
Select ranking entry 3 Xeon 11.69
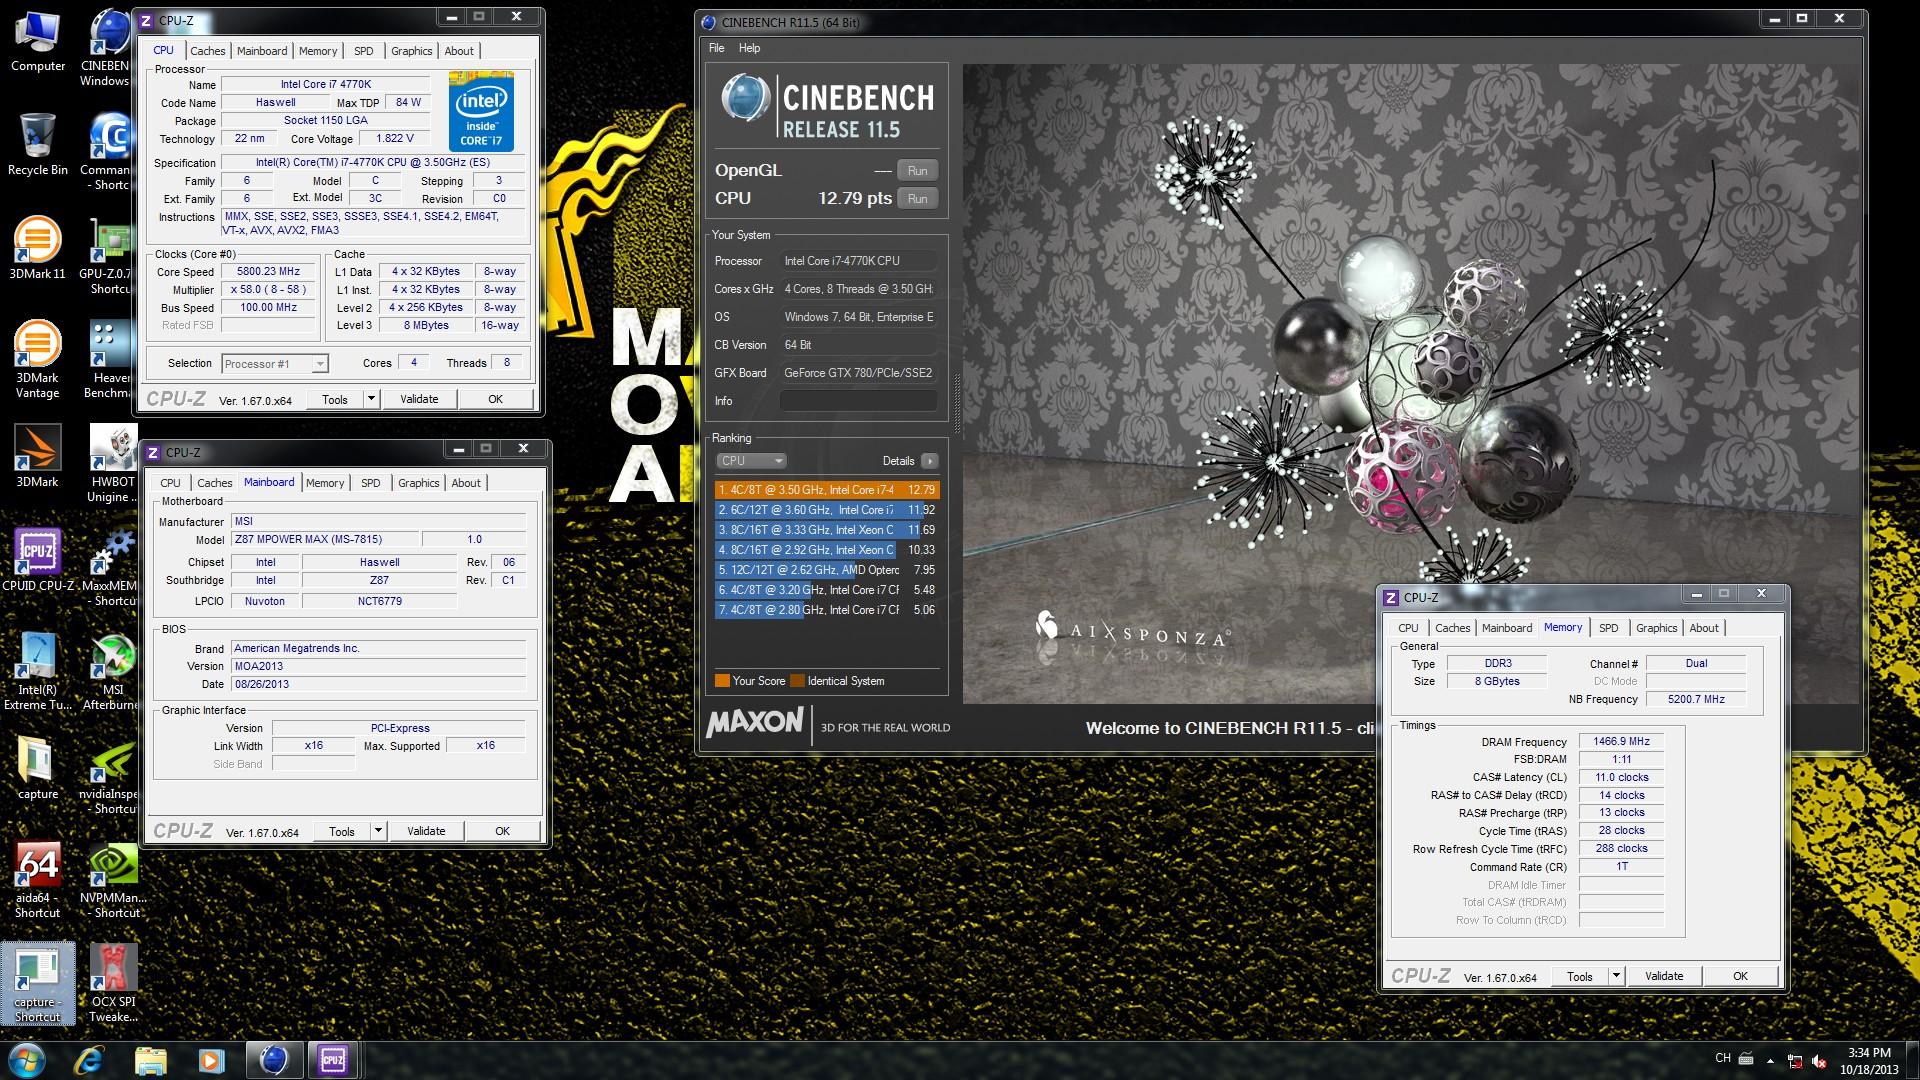coord(827,530)
